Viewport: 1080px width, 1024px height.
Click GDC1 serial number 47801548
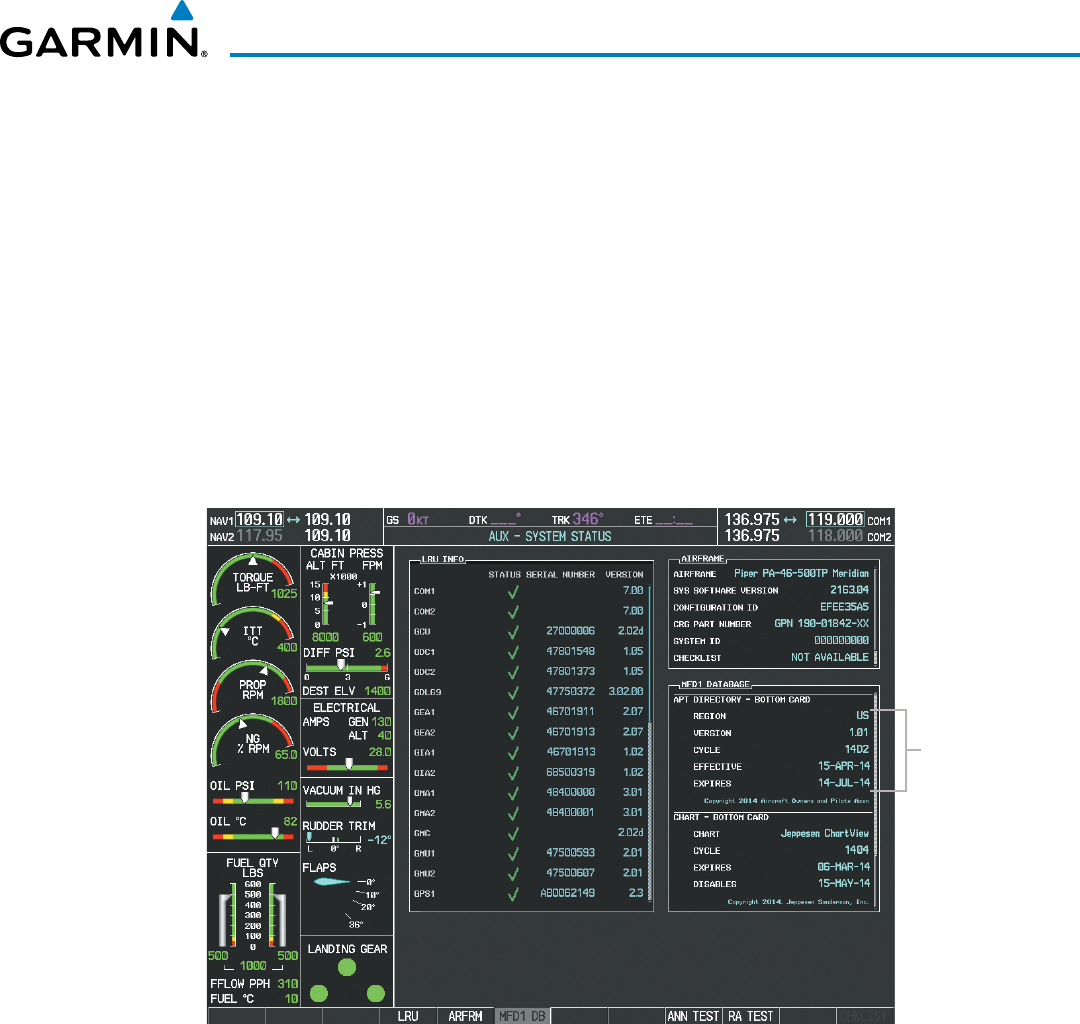tap(570, 651)
